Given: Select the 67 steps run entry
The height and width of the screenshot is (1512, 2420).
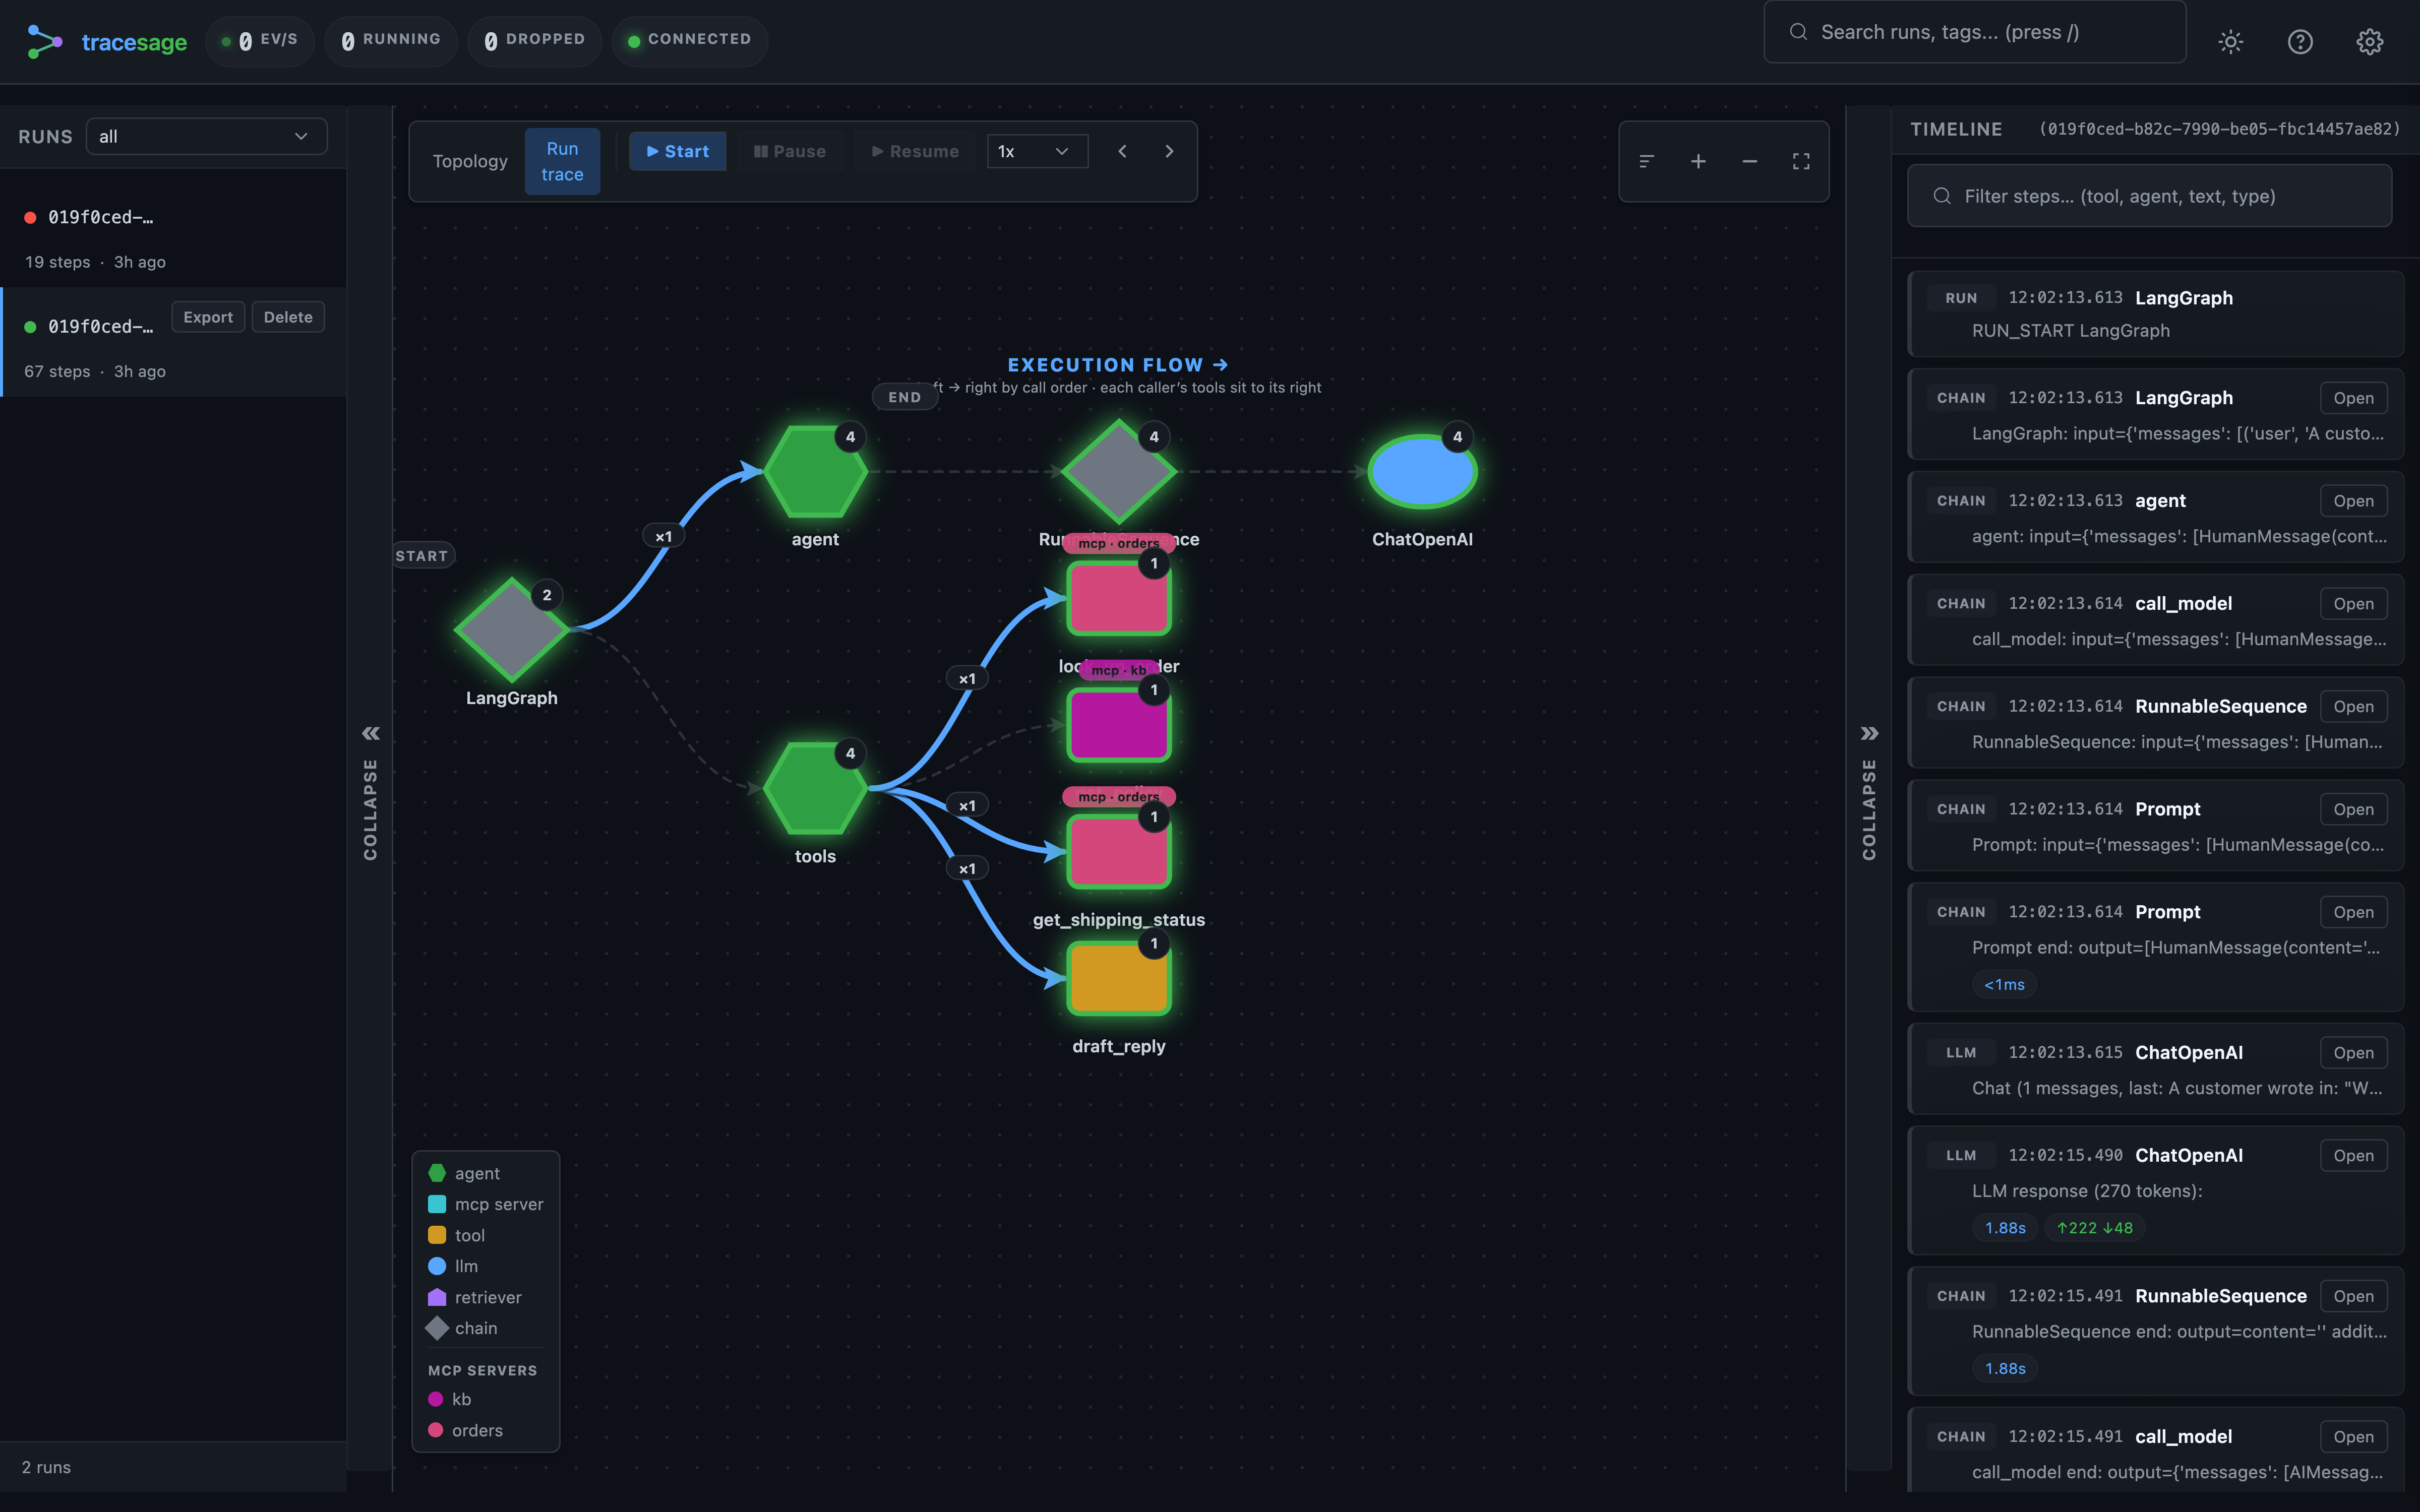Looking at the screenshot, I should pos(173,343).
